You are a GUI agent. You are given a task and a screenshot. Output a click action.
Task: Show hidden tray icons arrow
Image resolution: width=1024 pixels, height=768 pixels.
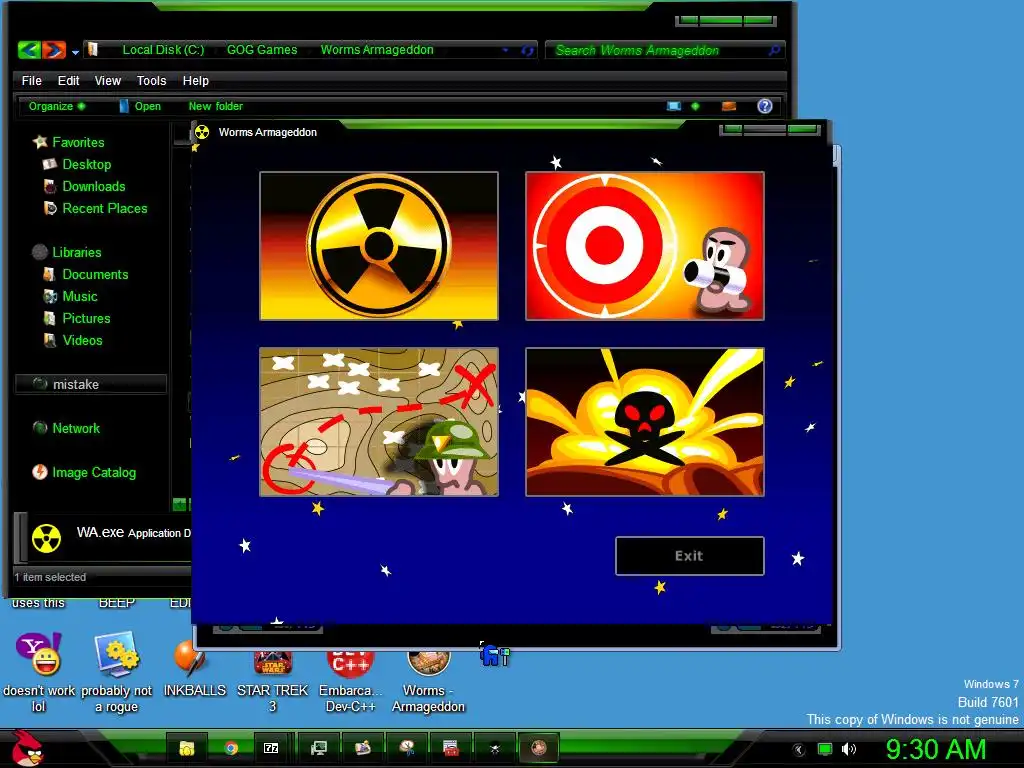(x=799, y=750)
